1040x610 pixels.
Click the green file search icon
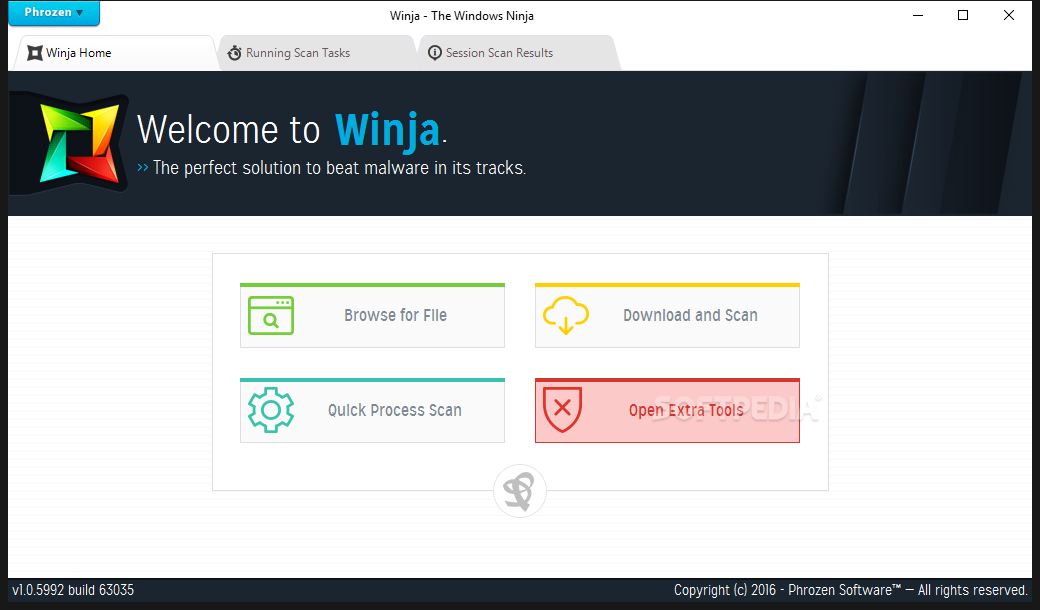click(271, 316)
